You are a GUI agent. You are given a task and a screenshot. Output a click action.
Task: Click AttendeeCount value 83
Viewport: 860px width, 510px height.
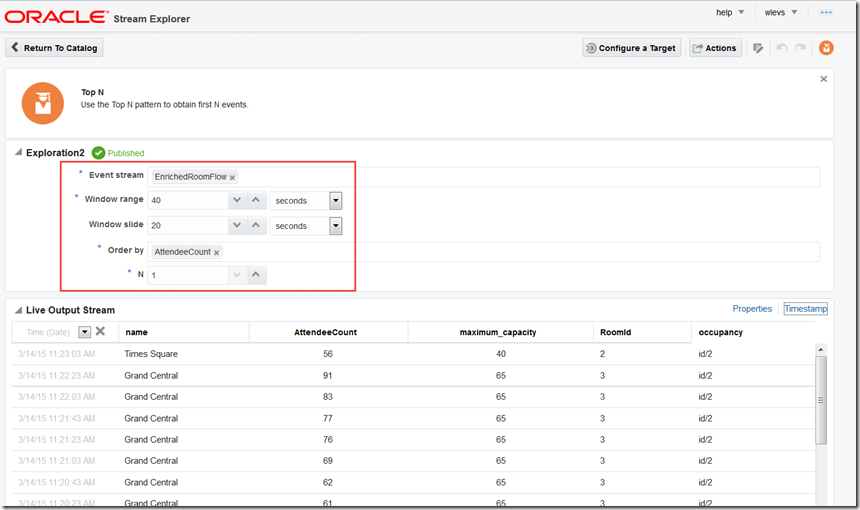327,396
